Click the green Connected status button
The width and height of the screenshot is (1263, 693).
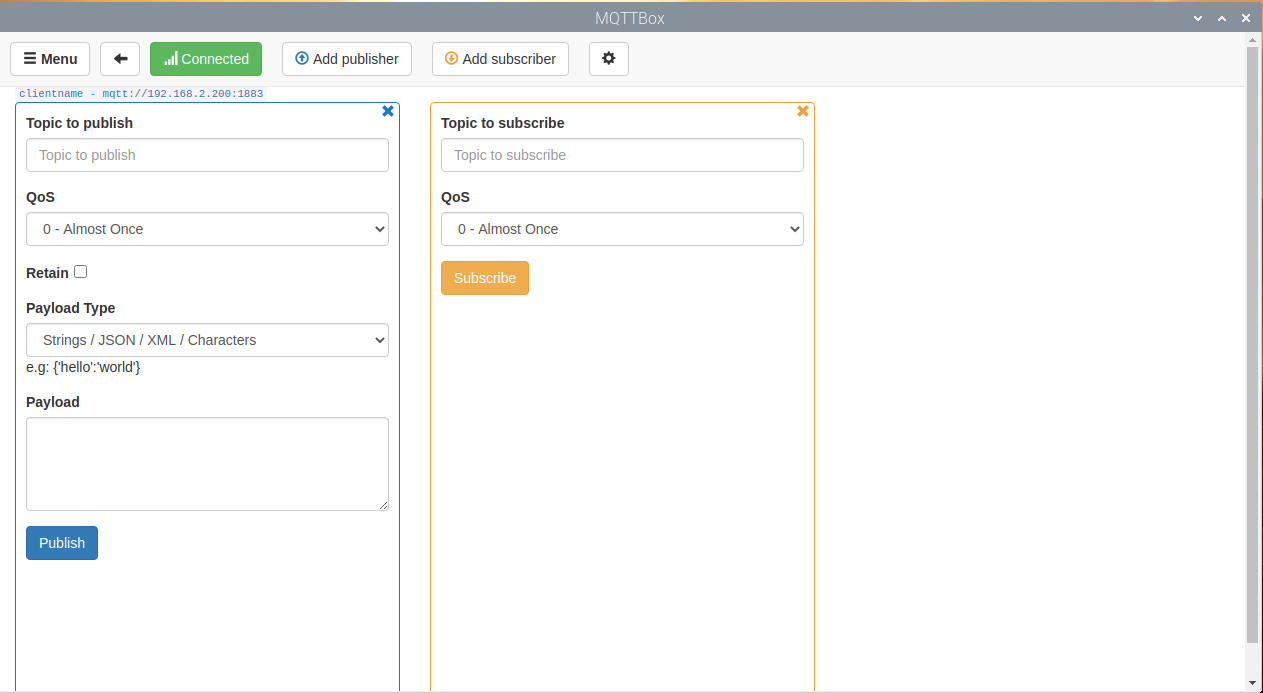[x=206, y=59]
